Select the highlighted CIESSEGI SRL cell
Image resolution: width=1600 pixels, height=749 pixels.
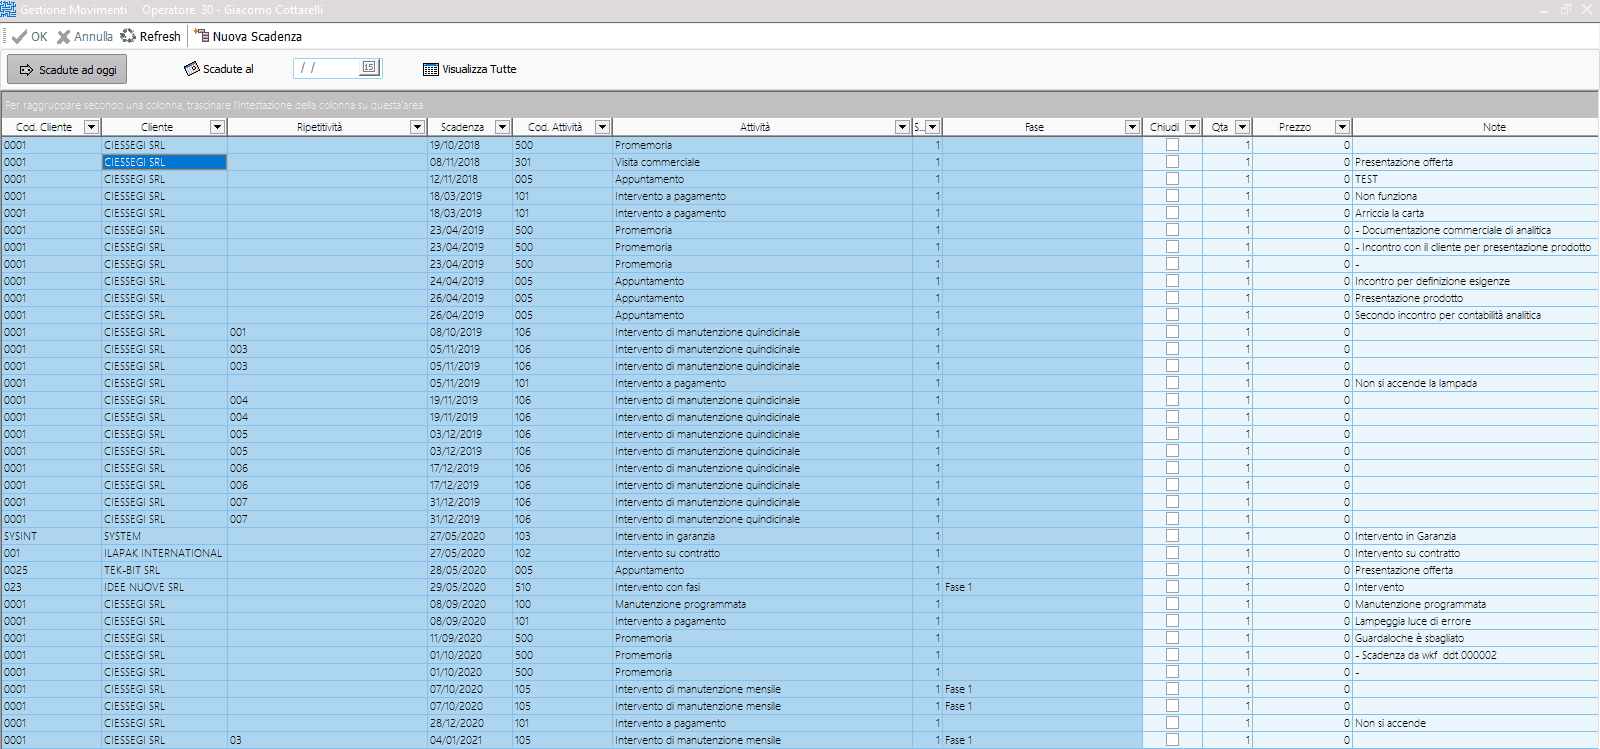tap(164, 162)
